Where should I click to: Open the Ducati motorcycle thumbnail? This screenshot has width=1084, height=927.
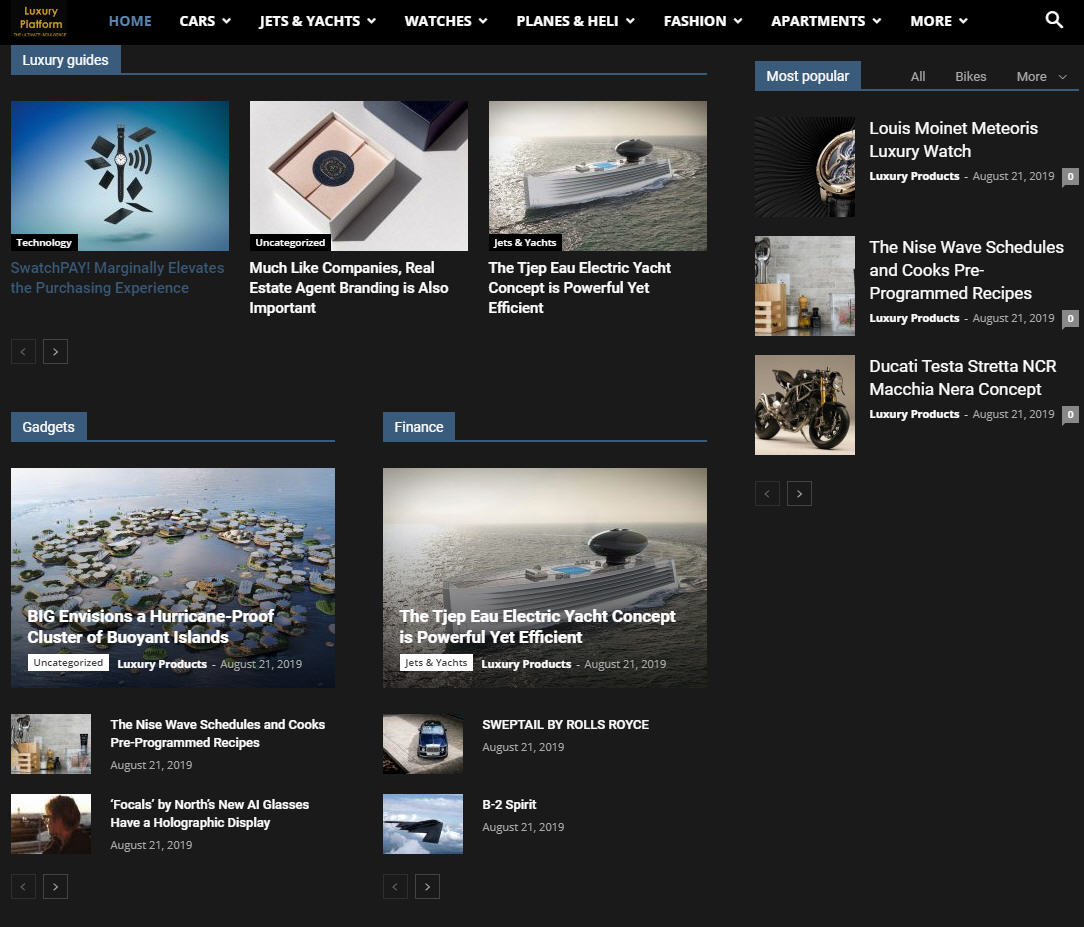tap(805, 405)
